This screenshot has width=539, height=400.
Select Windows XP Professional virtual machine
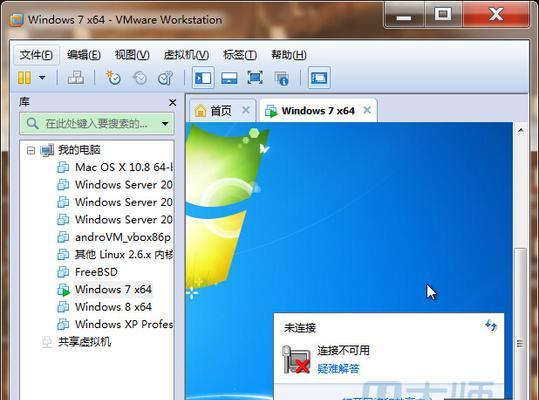[x=124, y=324]
